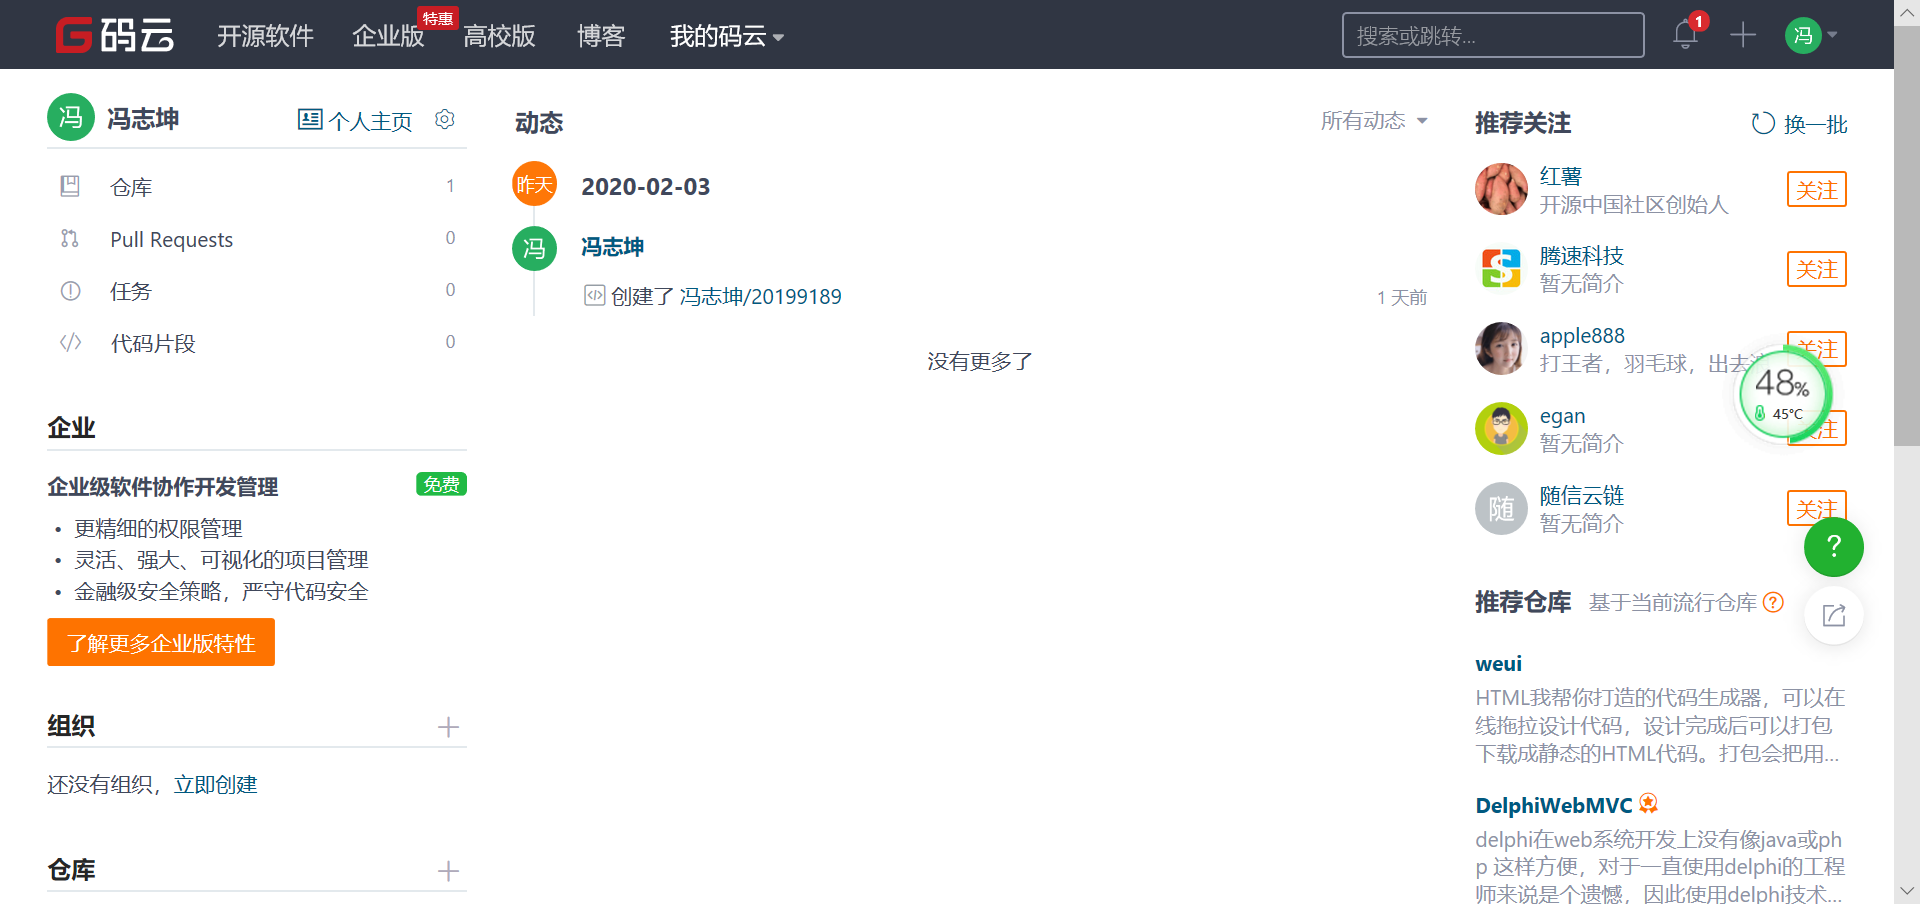This screenshot has width=1920, height=904.
Task: Open the 冯 user avatar menu
Action: click(x=1803, y=36)
